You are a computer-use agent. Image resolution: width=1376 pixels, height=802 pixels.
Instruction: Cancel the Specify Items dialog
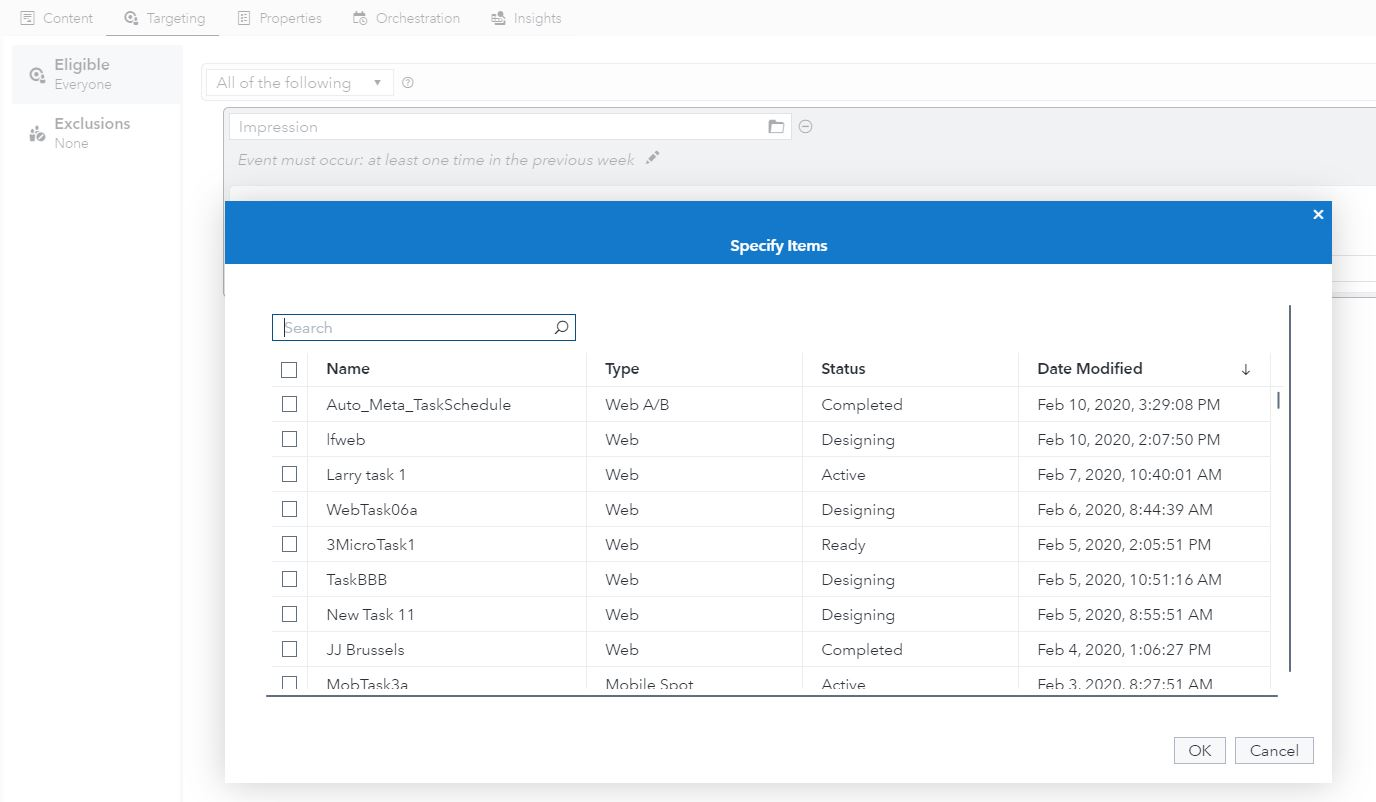point(1273,750)
